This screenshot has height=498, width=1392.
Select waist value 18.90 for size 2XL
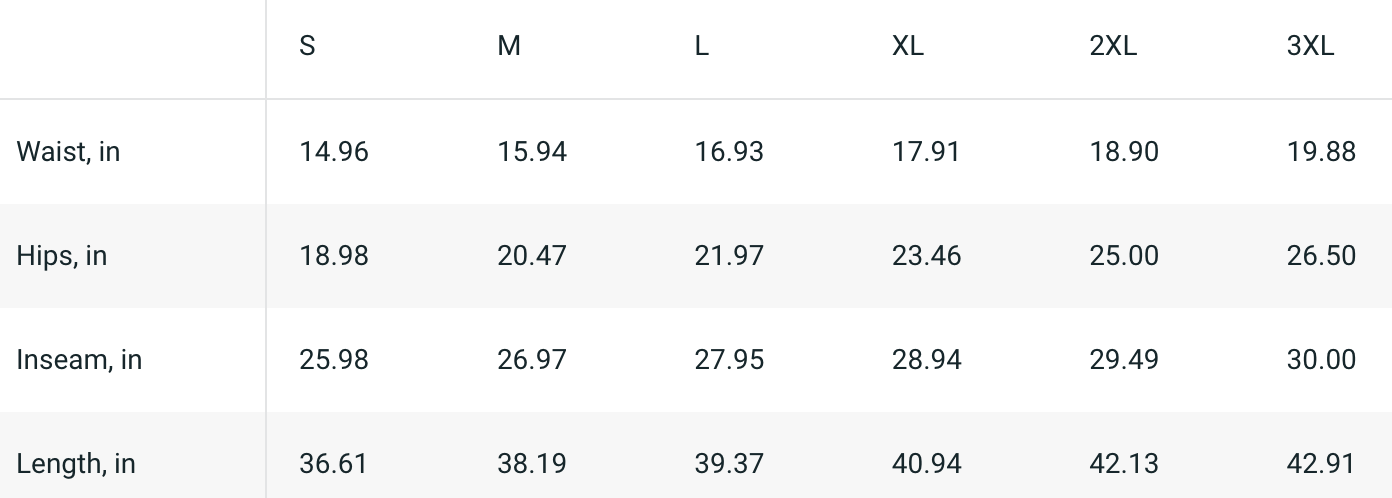coord(1124,151)
